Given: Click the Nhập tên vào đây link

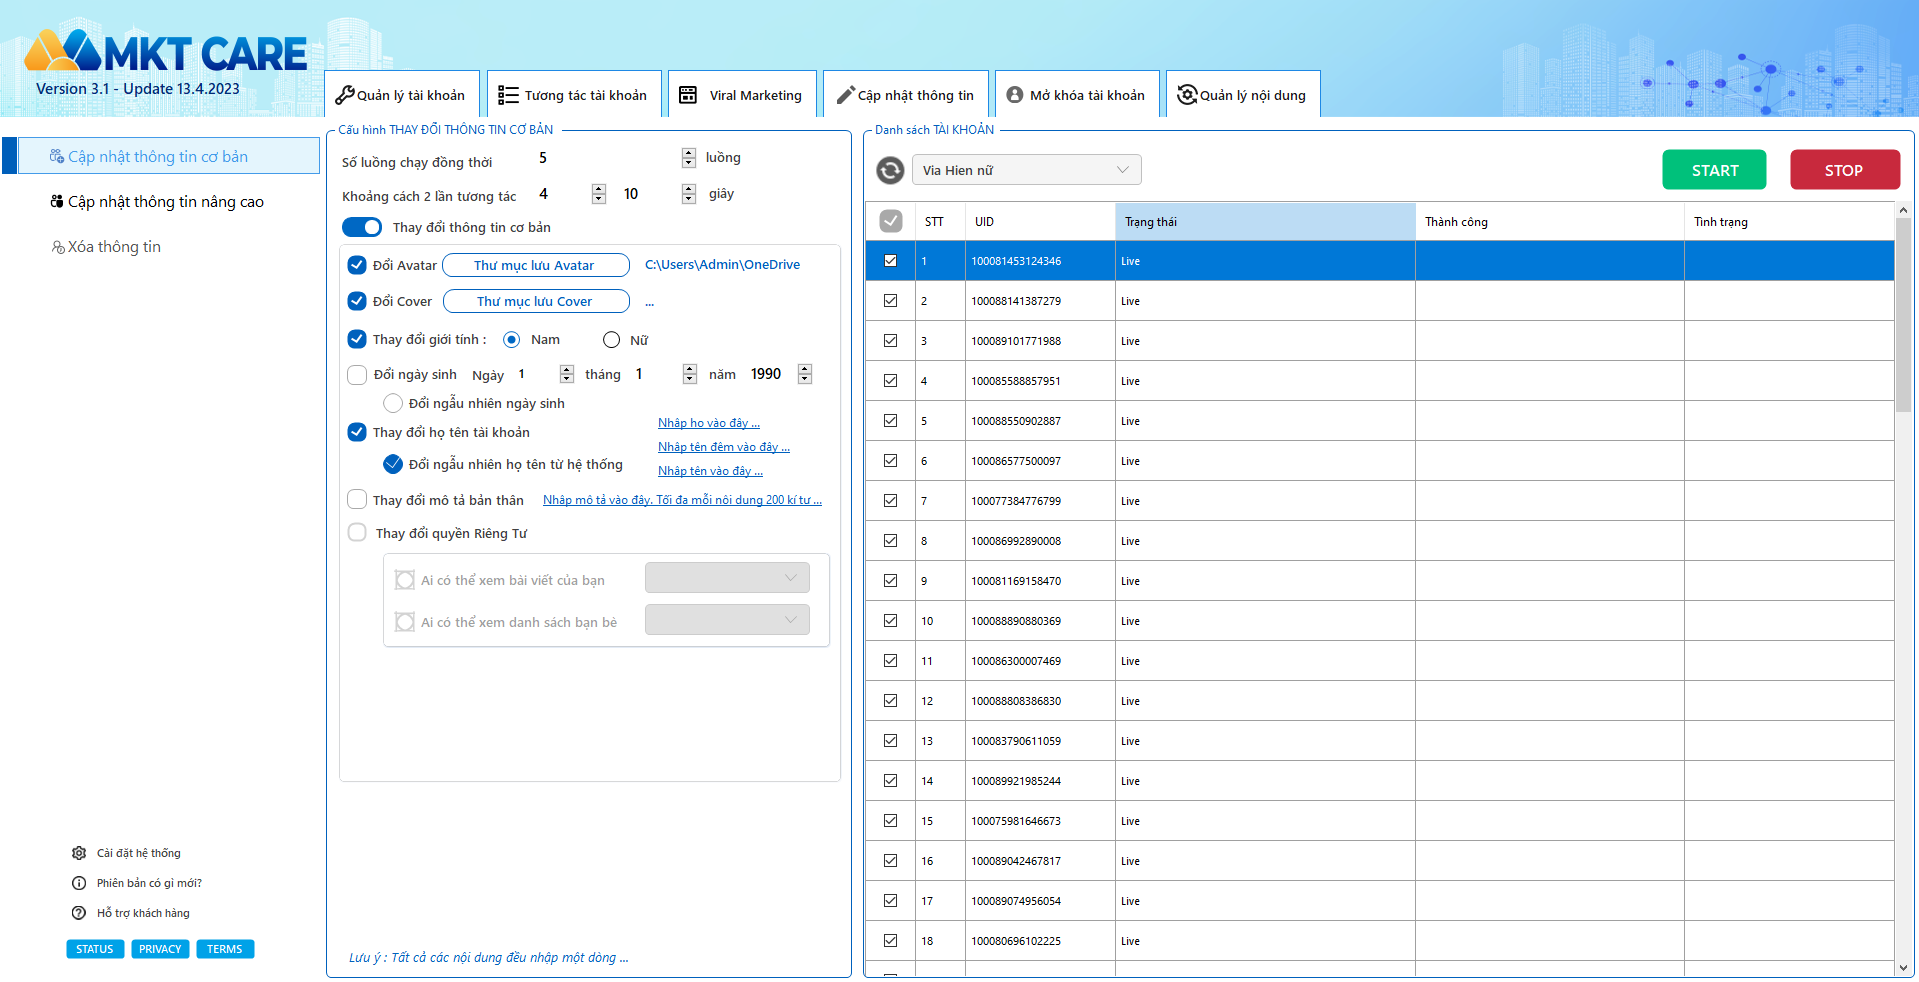Looking at the screenshot, I should 710,471.
